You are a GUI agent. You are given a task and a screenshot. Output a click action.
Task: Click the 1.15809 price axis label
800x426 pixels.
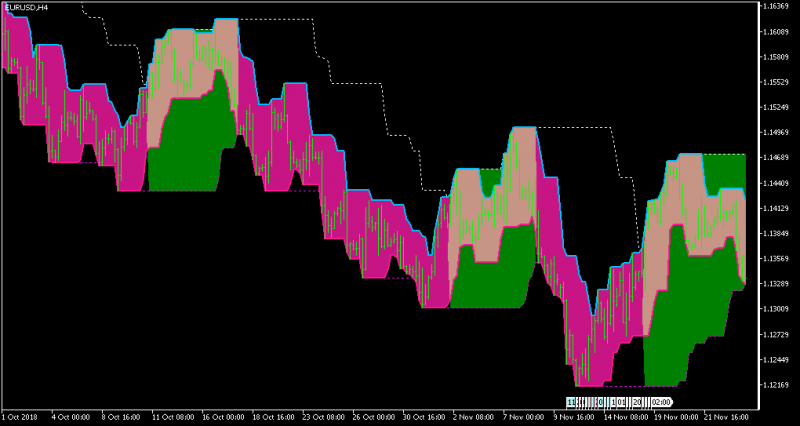pyautogui.click(x=774, y=57)
